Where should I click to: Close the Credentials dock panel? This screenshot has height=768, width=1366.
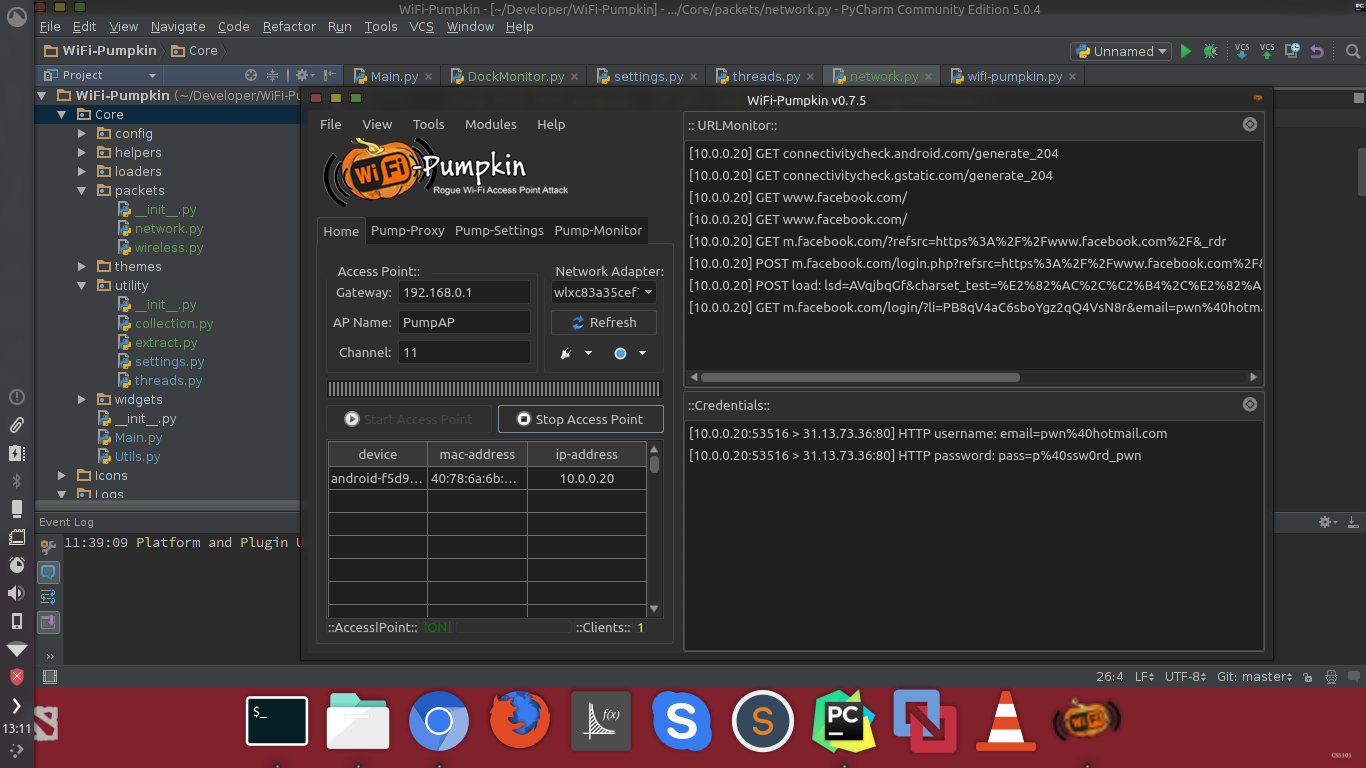click(1250, 405)
